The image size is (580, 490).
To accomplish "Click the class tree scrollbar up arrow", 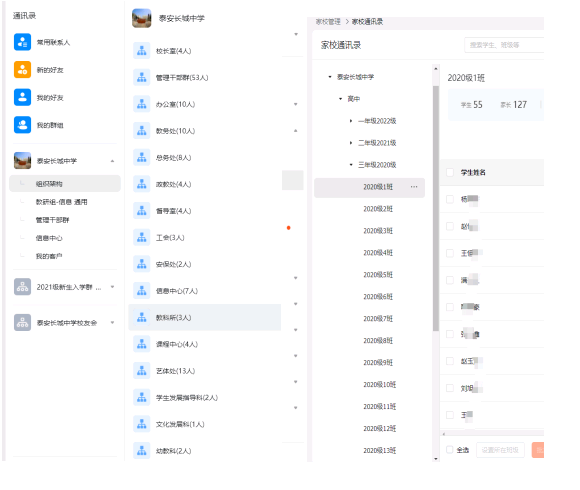I will [436, 68].
